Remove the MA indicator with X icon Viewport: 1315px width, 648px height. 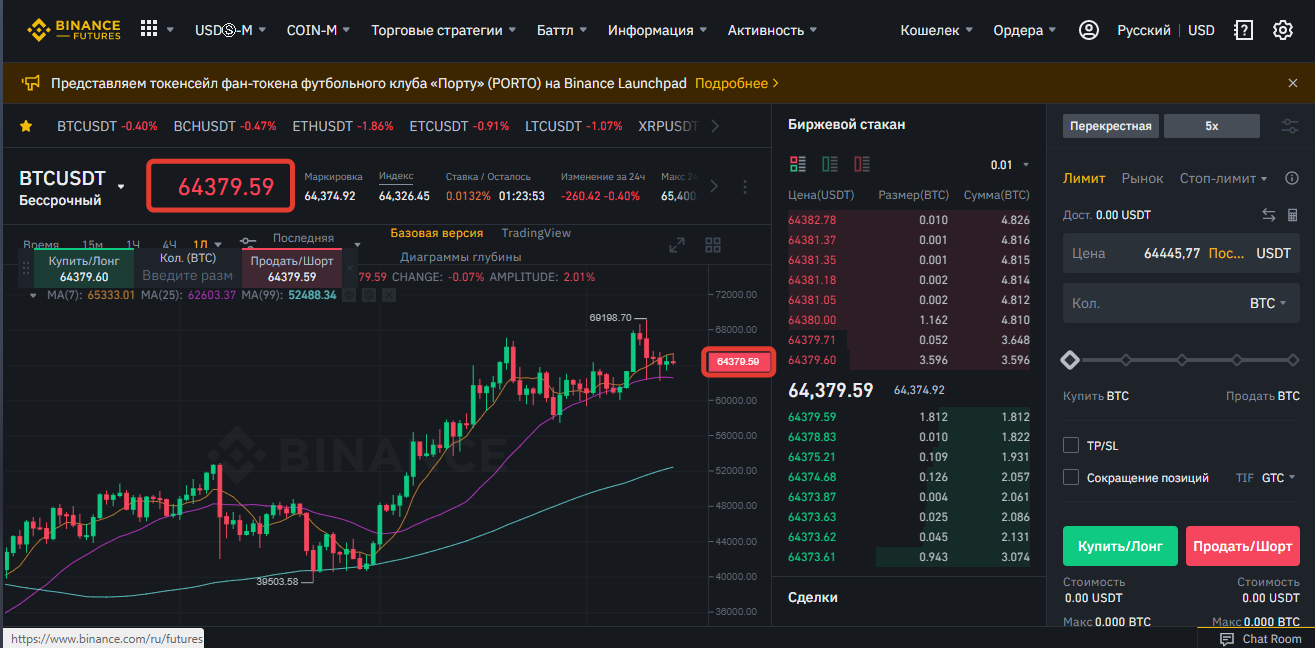(x=389, y=295)
